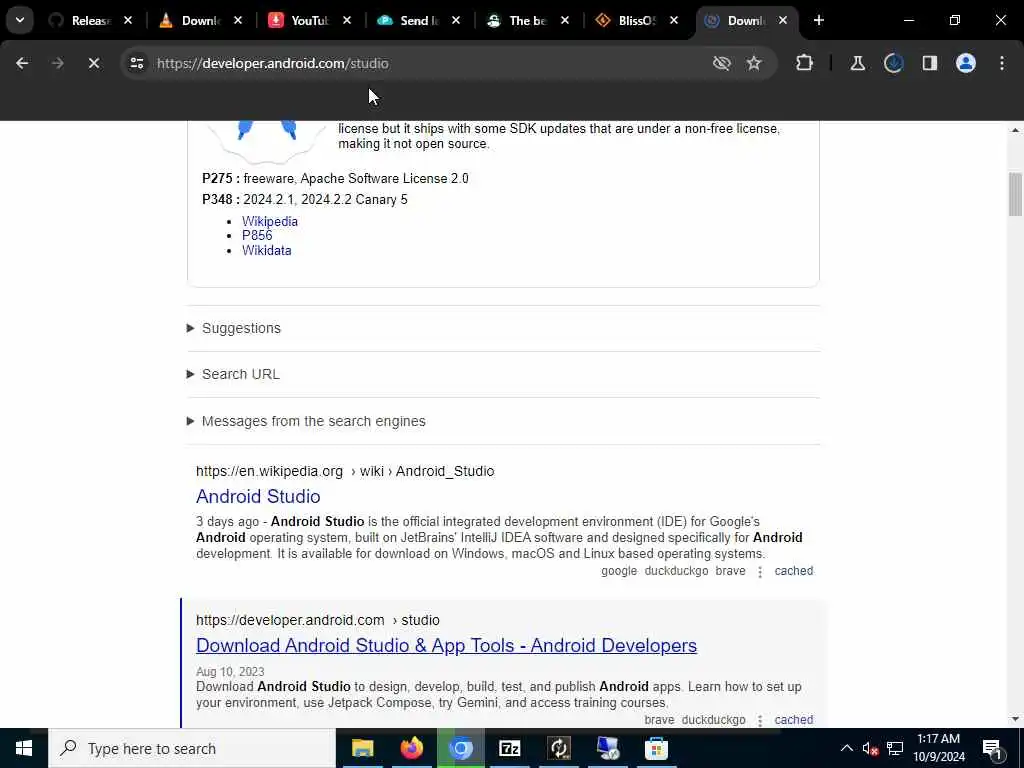This screenshot has height=768, width=1024.
Task: Stop page loading with the X button
Action: click(93, 63)
